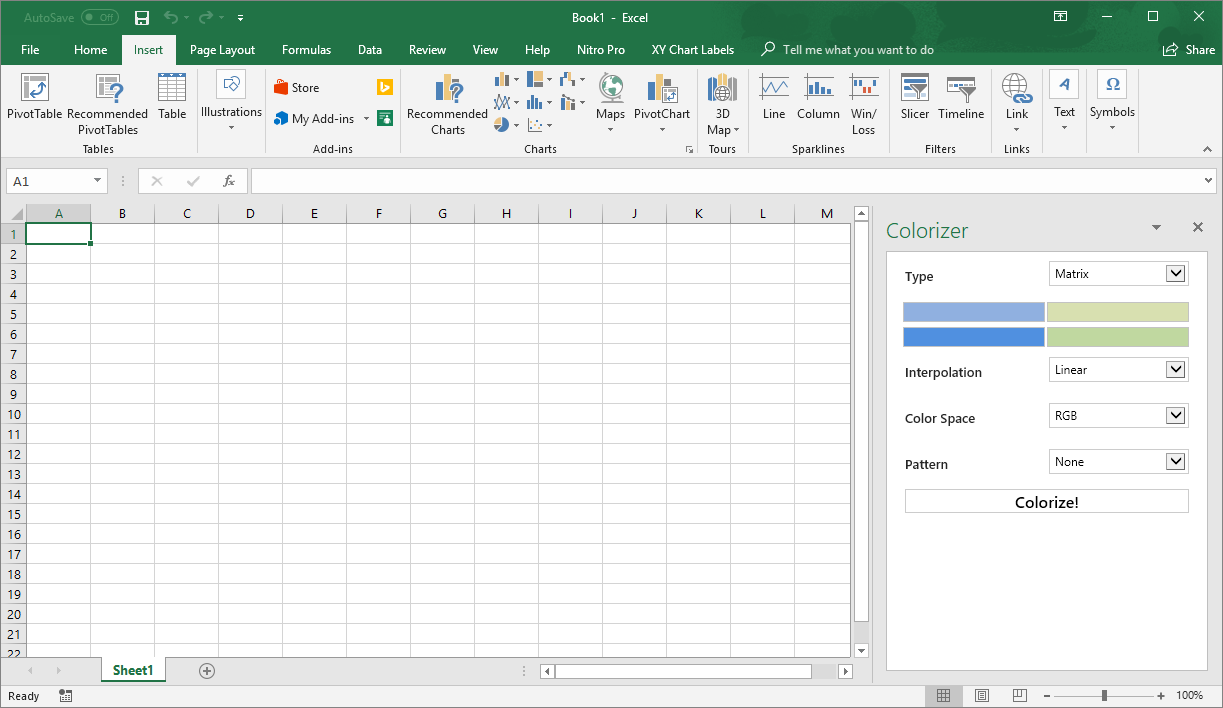1223x708 pixels.
Task: Pick the dark blue color swatch
Action: click(x=973, y=337)
